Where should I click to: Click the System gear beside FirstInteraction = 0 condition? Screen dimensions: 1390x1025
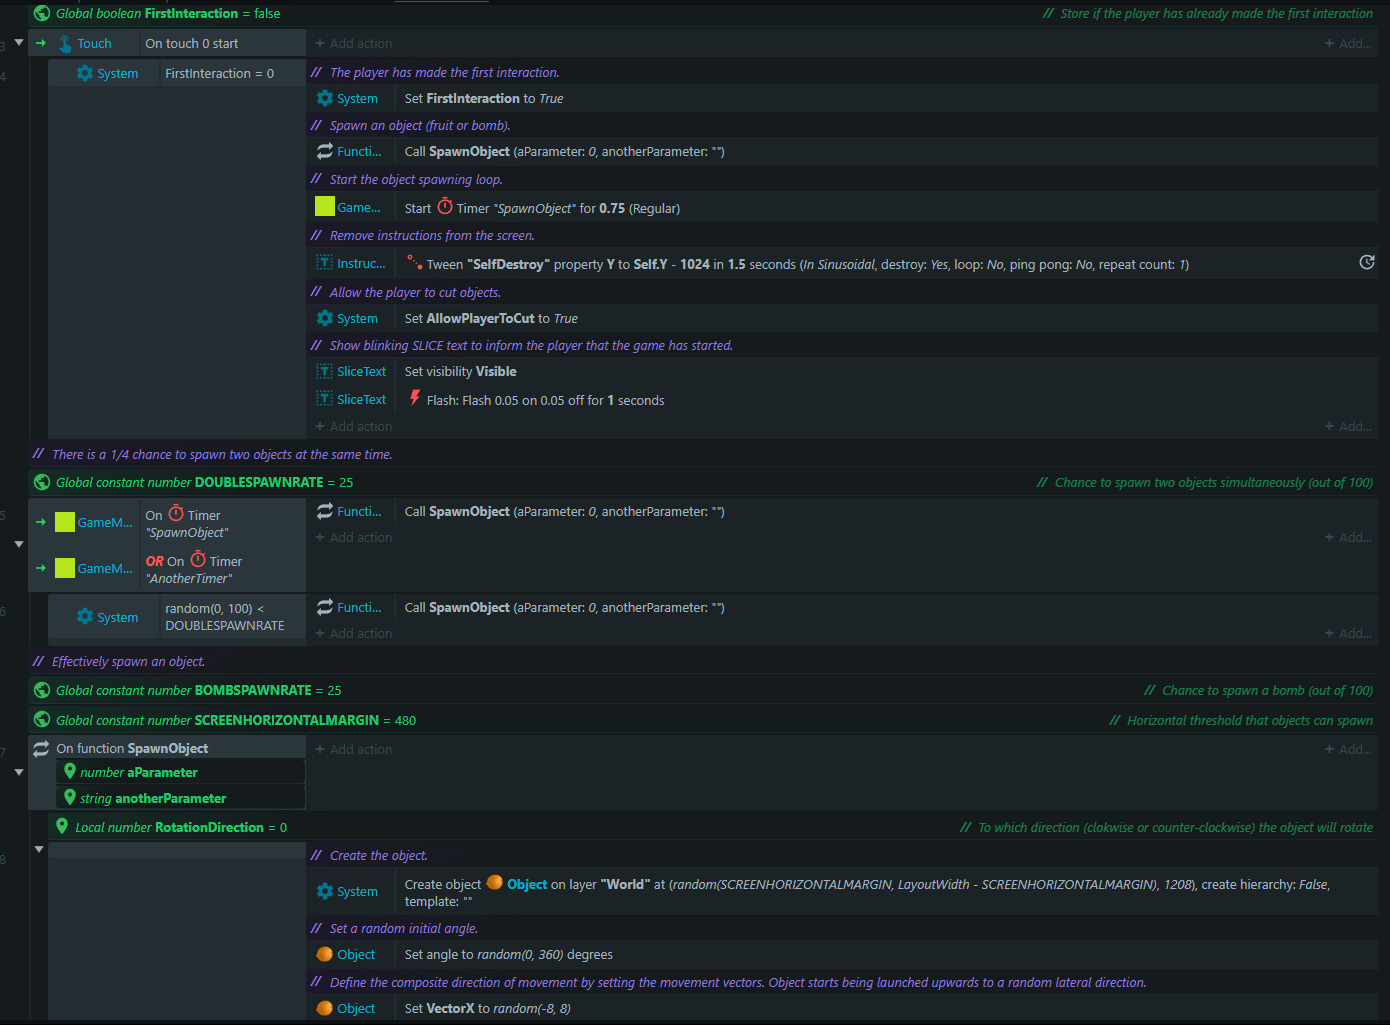(x=85, y=73)
